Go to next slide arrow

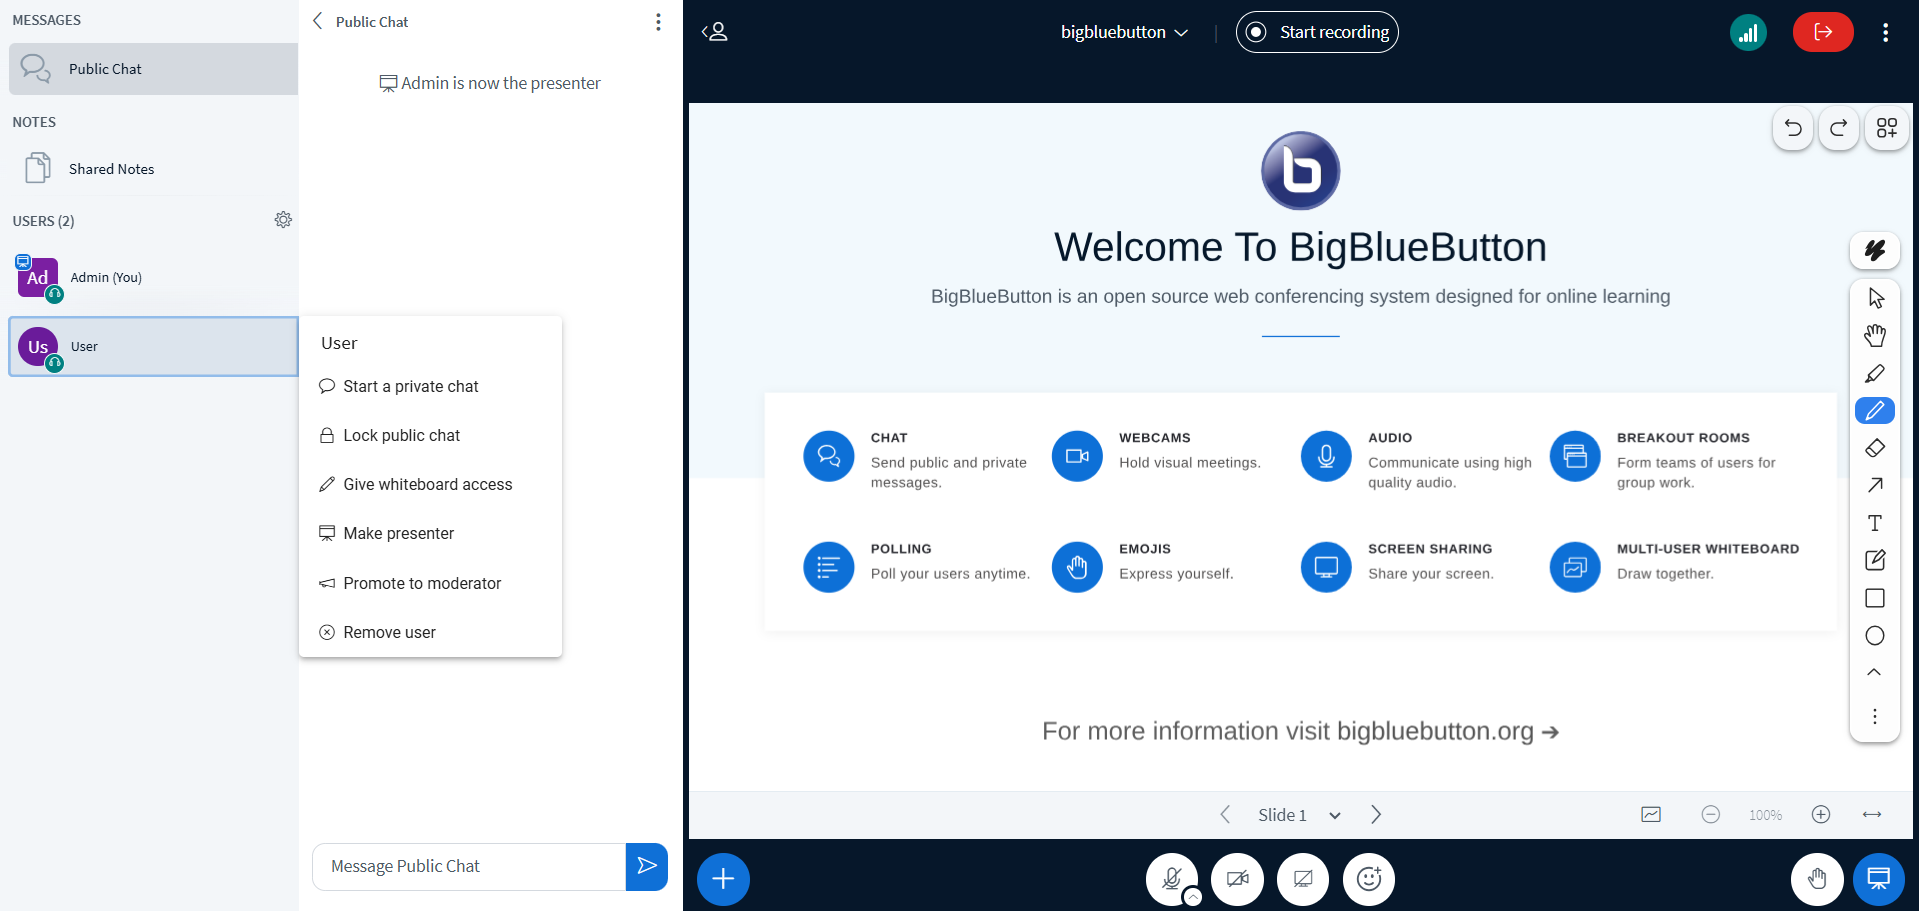click(x=1376, y=815)
